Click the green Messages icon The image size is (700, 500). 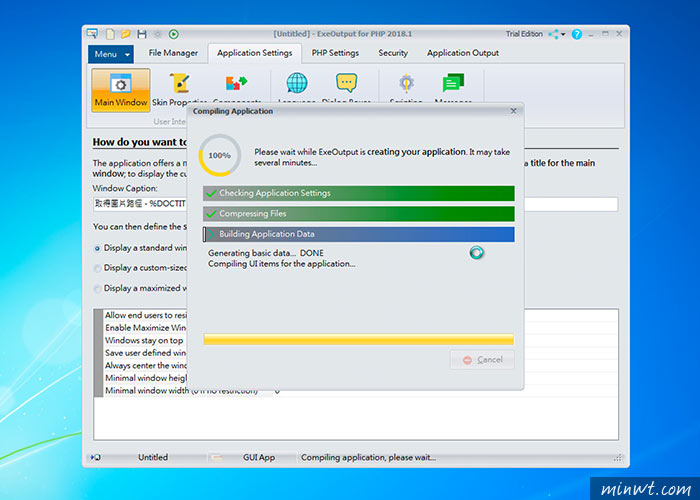tap(453, 83)
